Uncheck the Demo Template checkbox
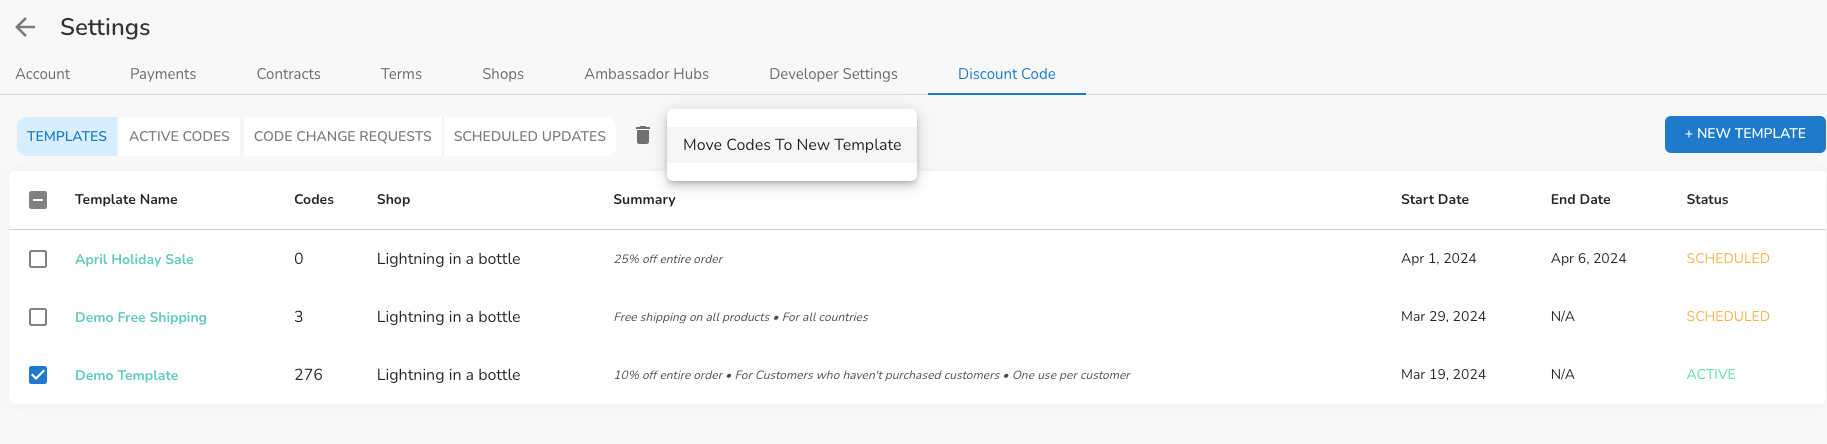Screen dimensions: 1827x444 pyautogui.click(x=38, y=375)
